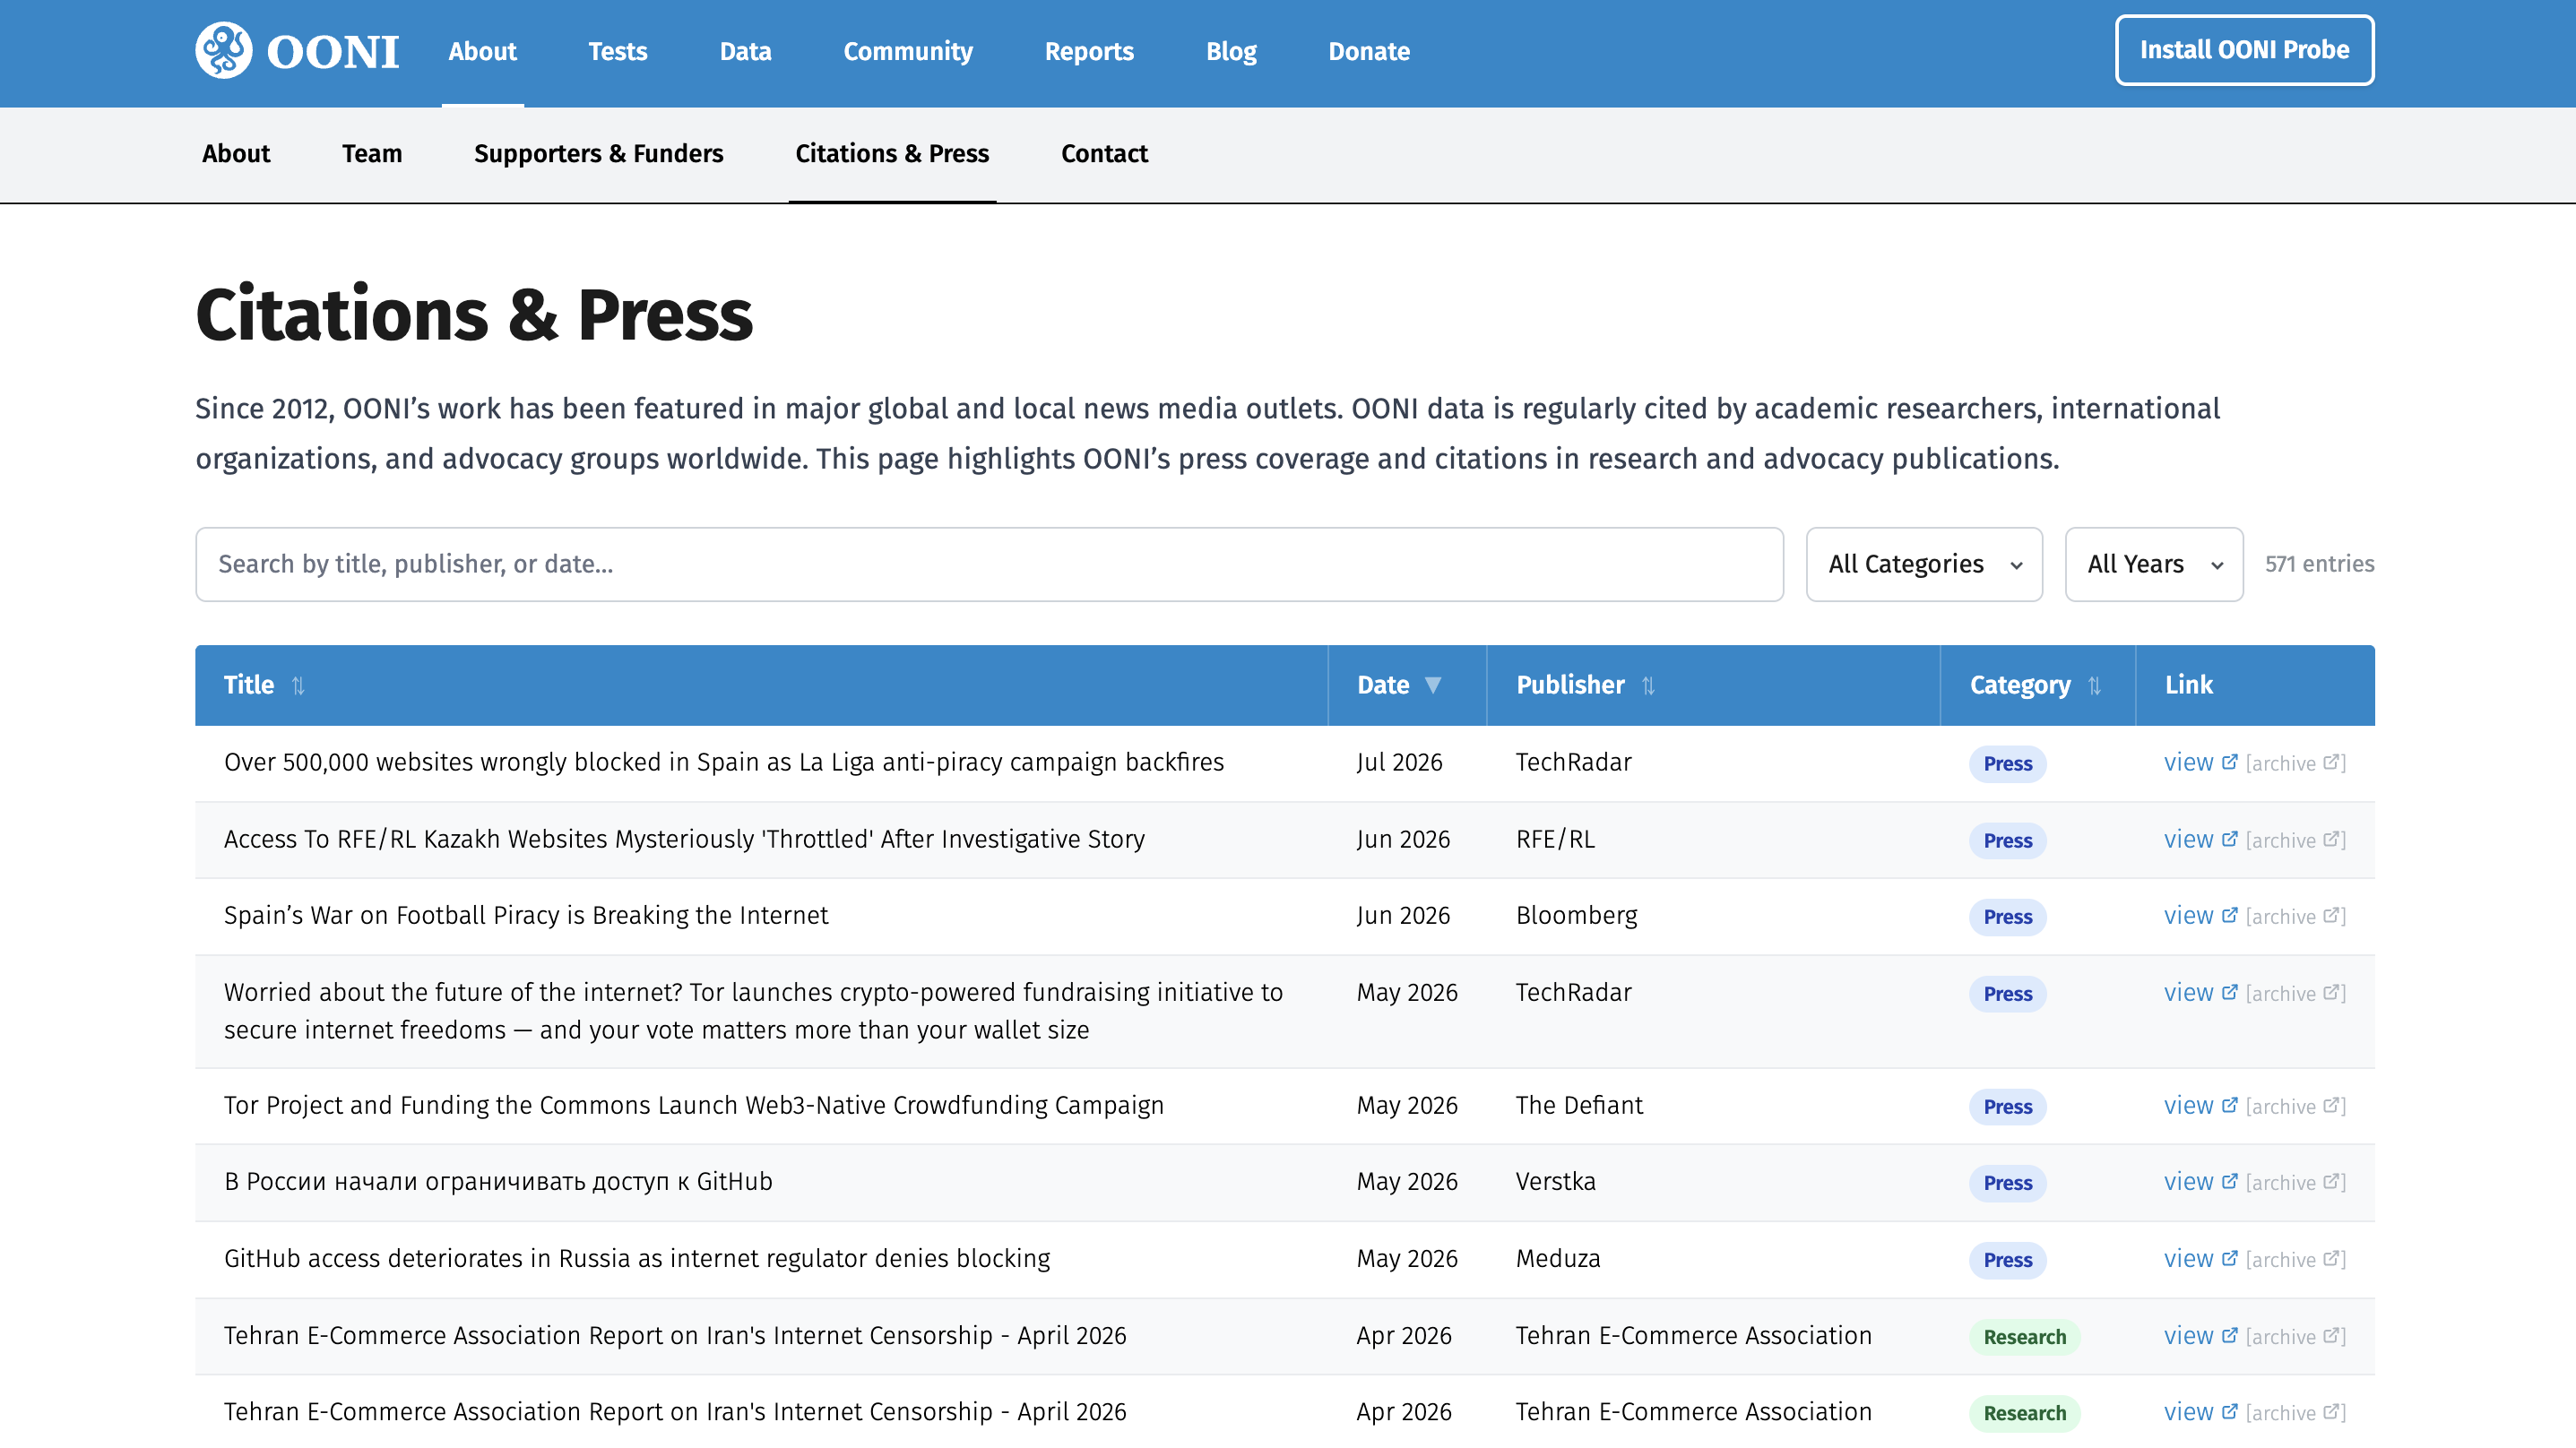Open the Donate navigation item
The width and height of the screenshot is (2576, 1448).
tap(1368, 51)
